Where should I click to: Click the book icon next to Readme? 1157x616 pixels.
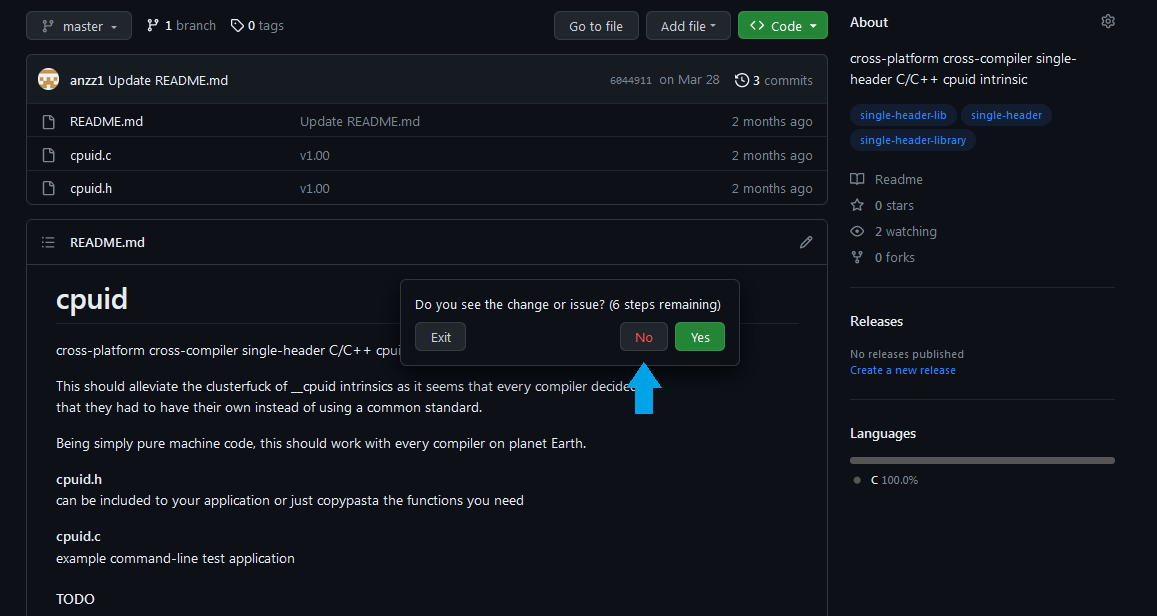[857, 179]
